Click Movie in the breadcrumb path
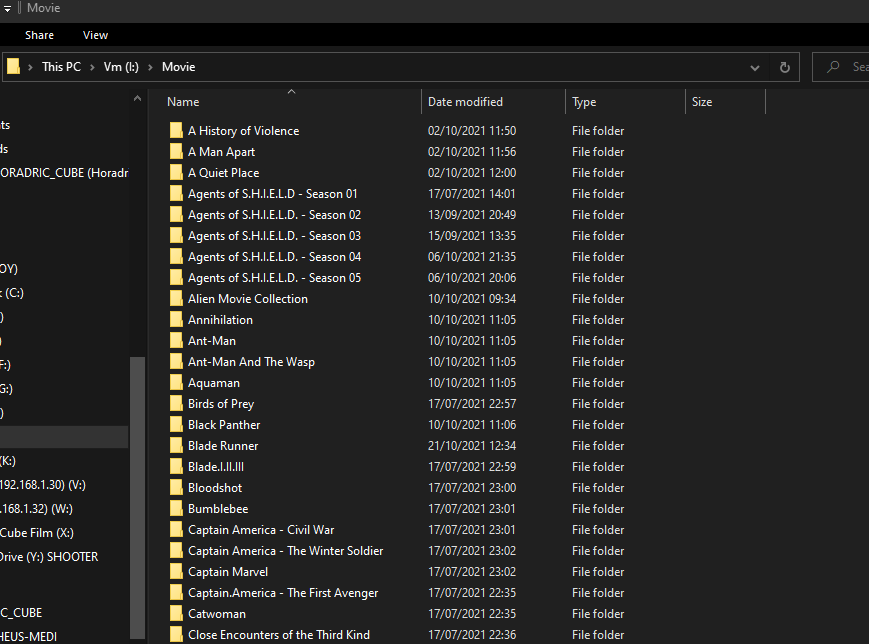The height and width of the screenshot is (644, 869). tap(178, 67)
